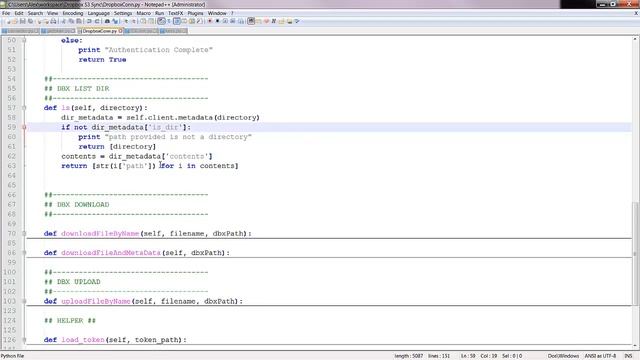Click the Start Recording macro icon
This screenshot has width=640, height=360.
(x=209, y=21)
